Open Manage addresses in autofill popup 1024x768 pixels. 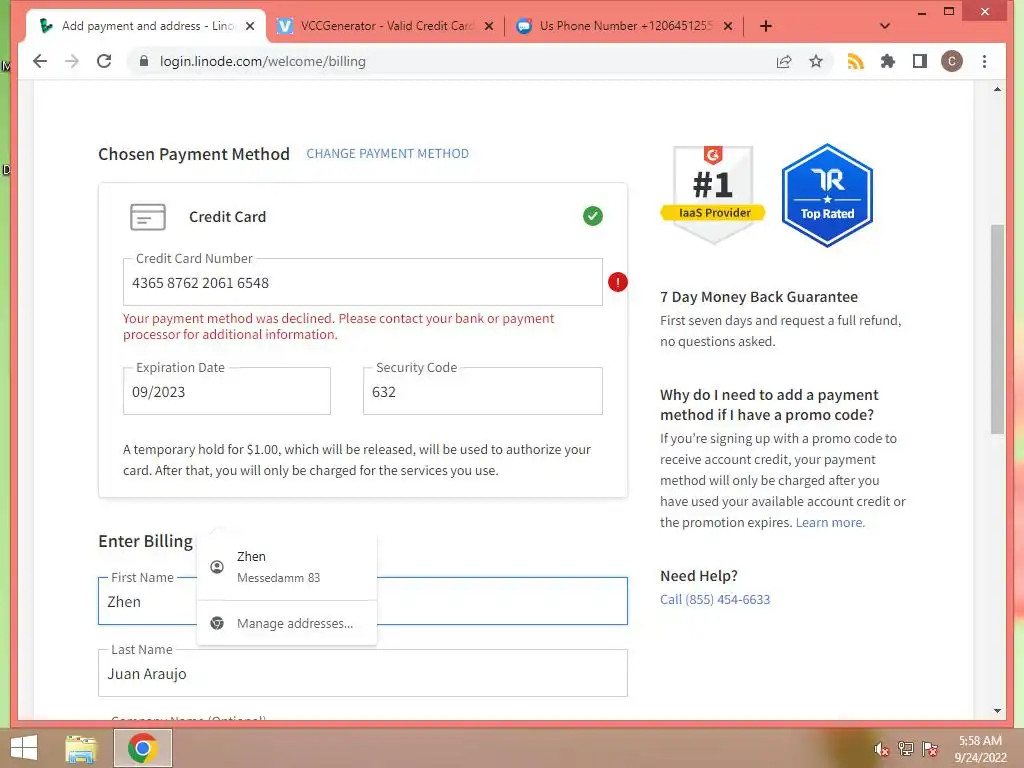click(287, 624)
